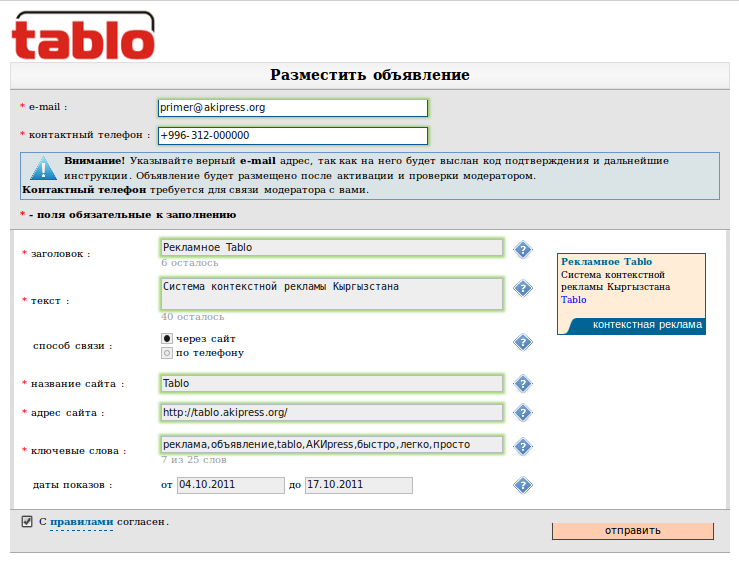739x564 pixels.
Task: Click the blue warning triangle icon
Action: pos(43,168)
